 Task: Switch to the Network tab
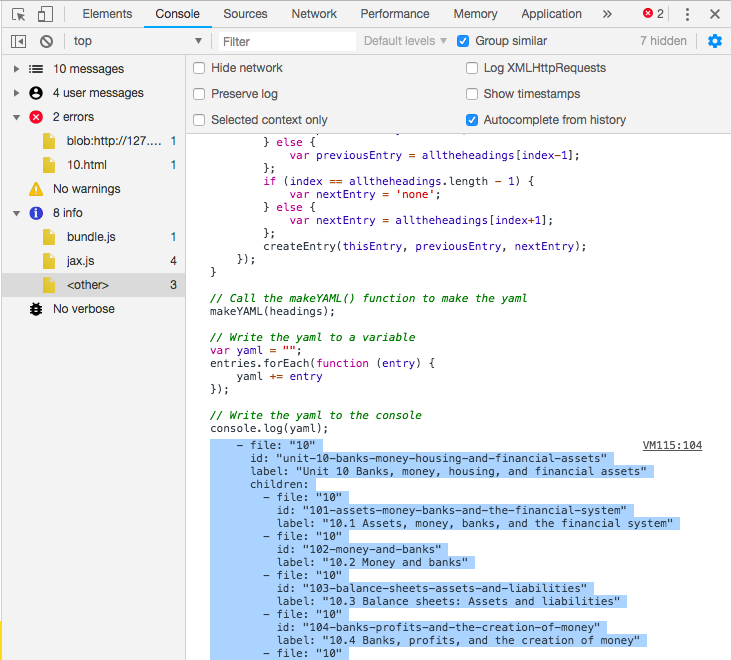coord(314,14)
